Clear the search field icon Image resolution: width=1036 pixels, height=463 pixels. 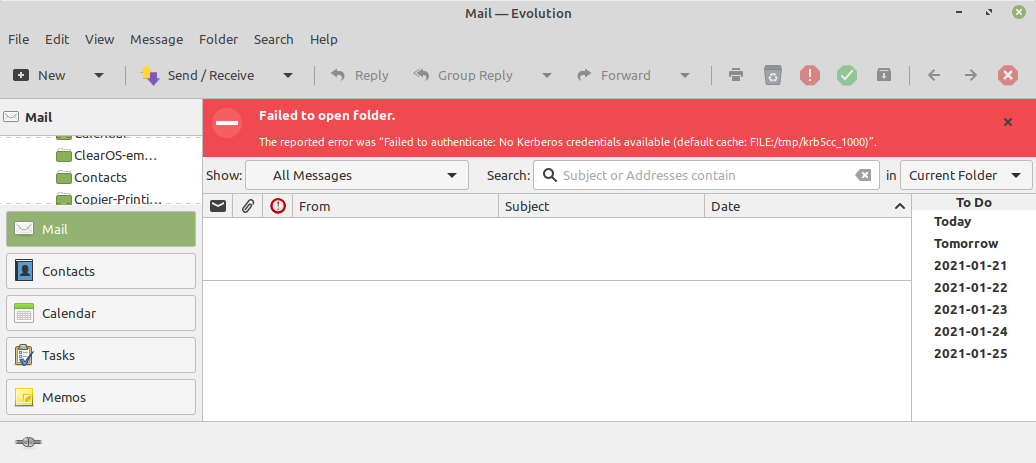click(x=863, y=176)
